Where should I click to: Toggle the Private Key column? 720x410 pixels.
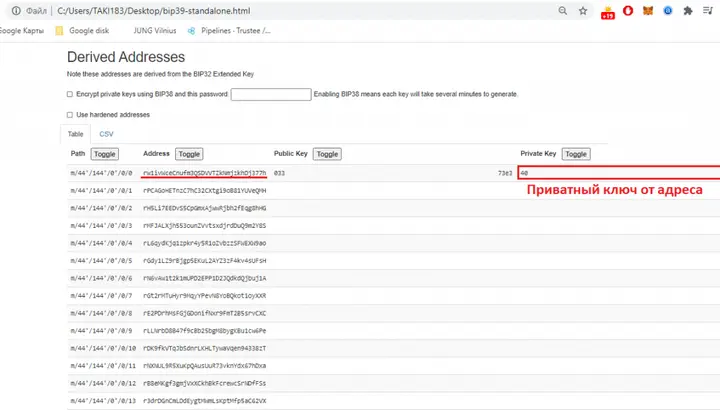[x=576, y=154]
